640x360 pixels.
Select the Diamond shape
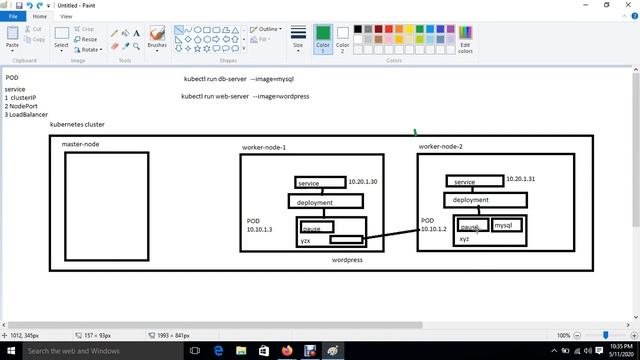tap(188, 40)
